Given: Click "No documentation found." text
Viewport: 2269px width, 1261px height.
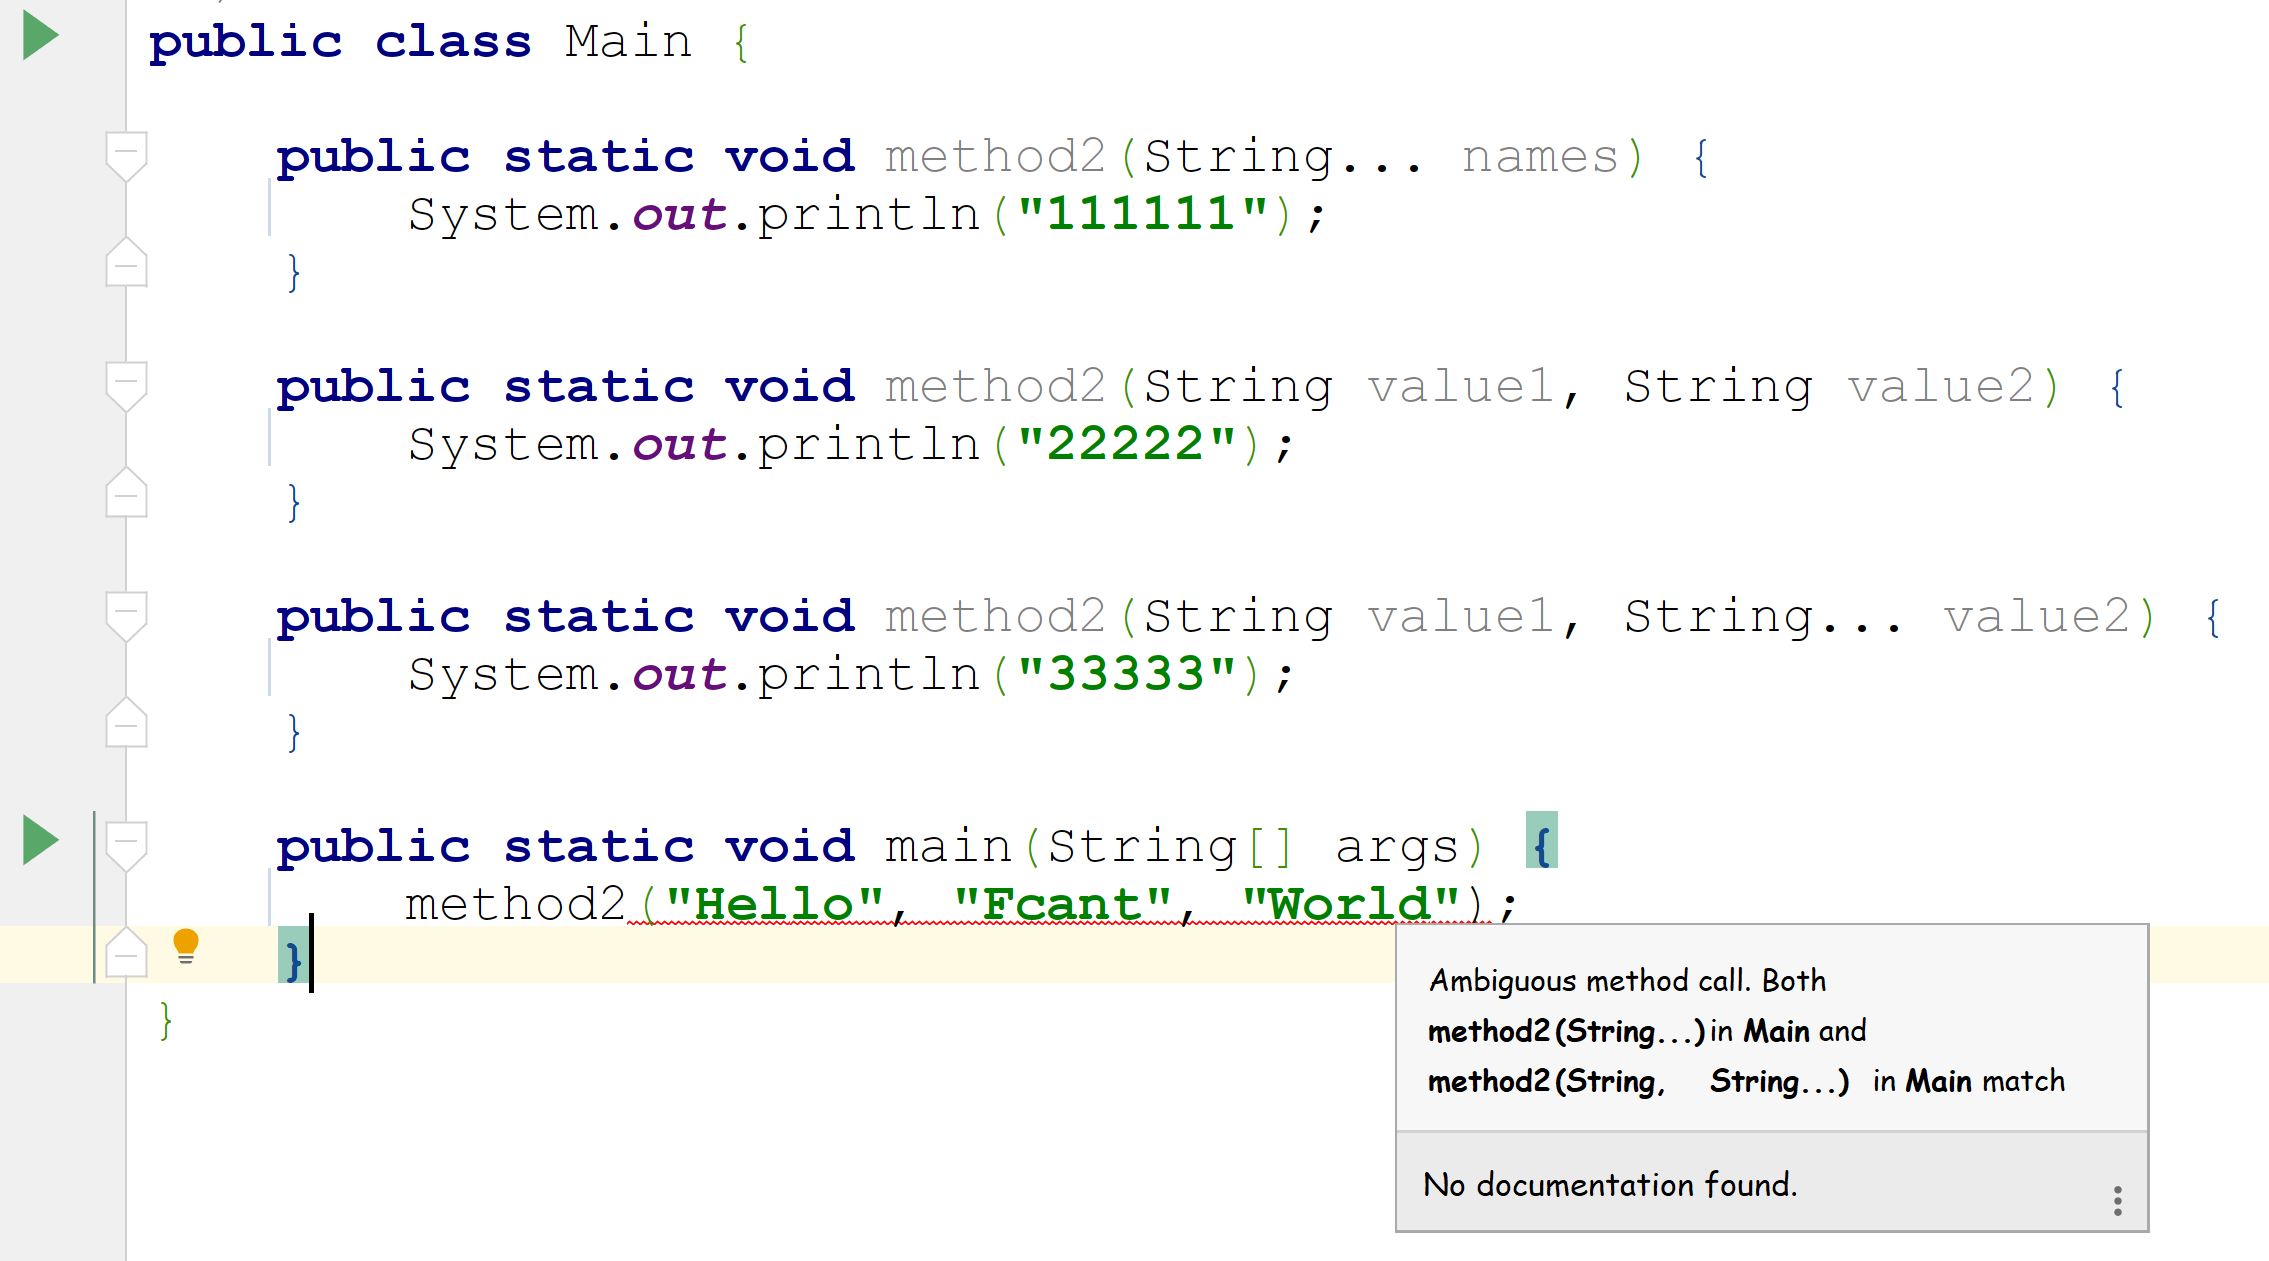Looking at the screenshot, I should pos(1610,1185).
